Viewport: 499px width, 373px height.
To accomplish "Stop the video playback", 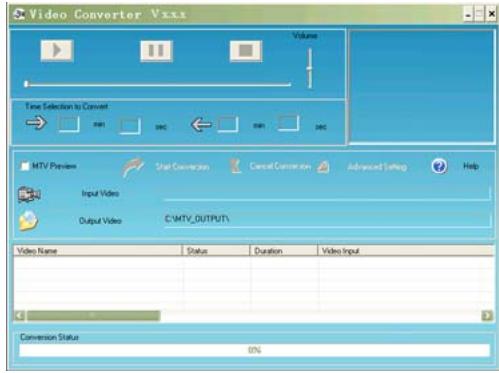I will [x=246, y=51].
